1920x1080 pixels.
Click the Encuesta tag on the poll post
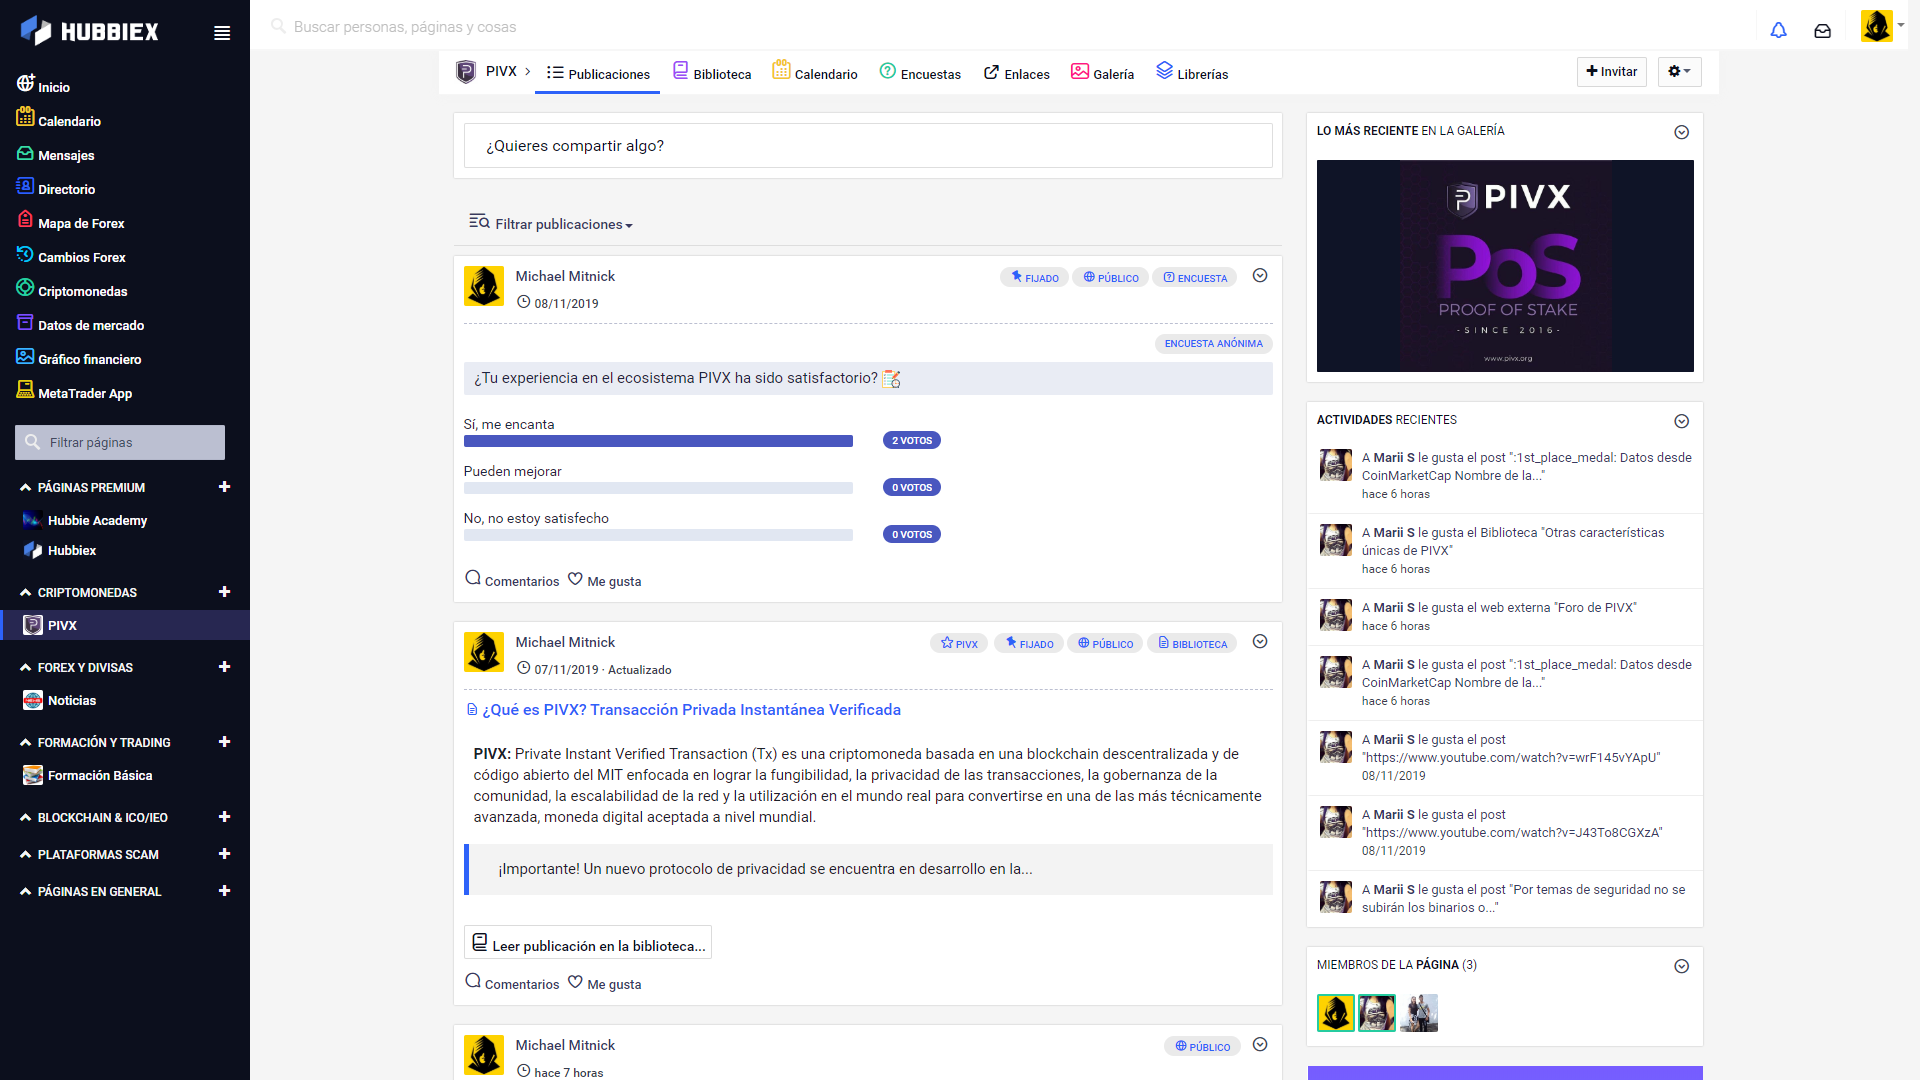coord(1194,277)
